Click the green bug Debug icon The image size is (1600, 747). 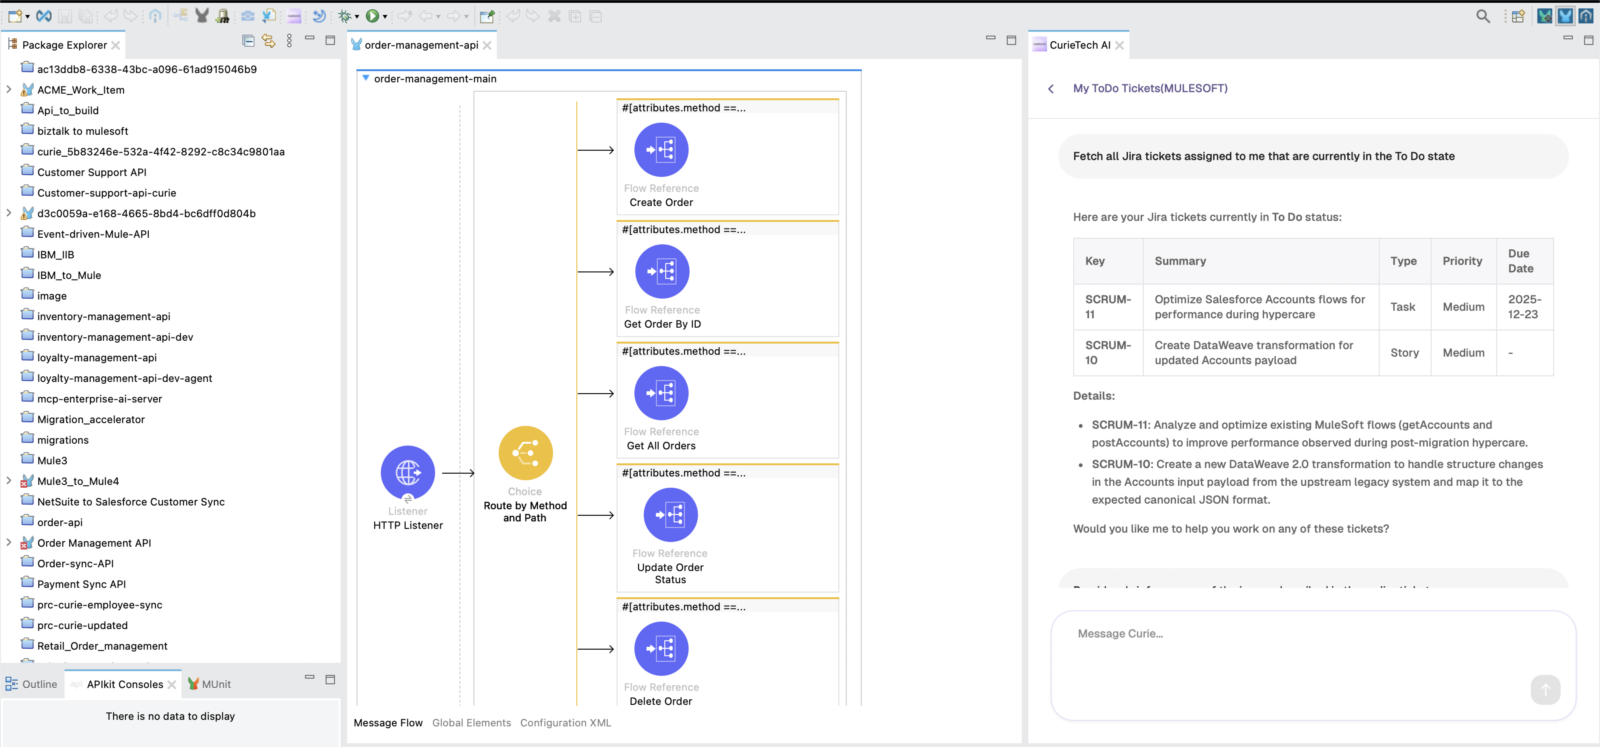345,16
